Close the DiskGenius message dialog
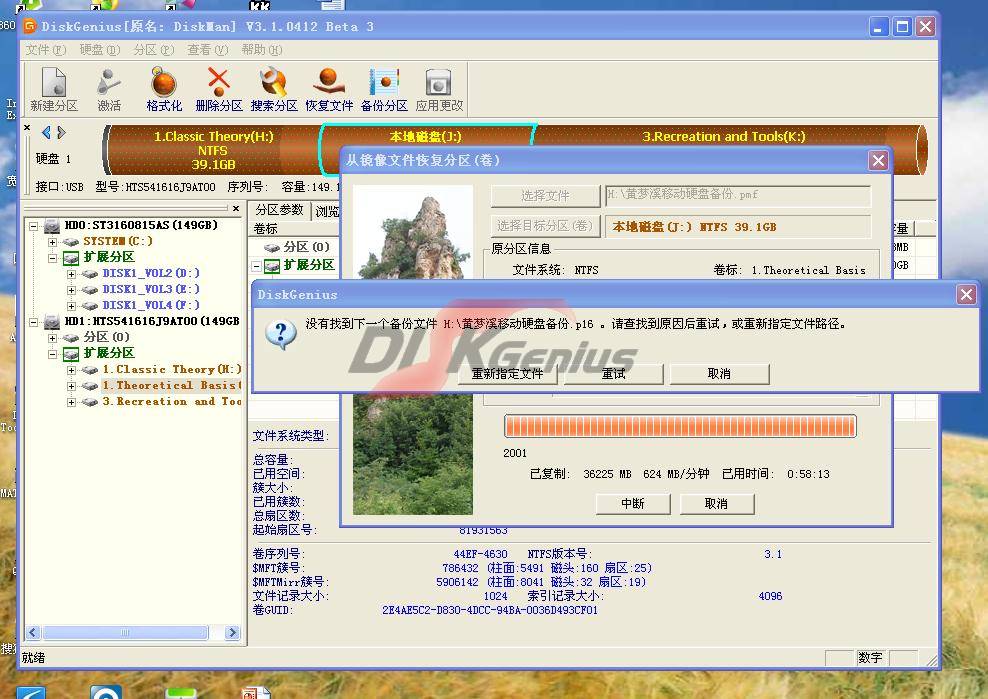 click(x=966, y=294)
